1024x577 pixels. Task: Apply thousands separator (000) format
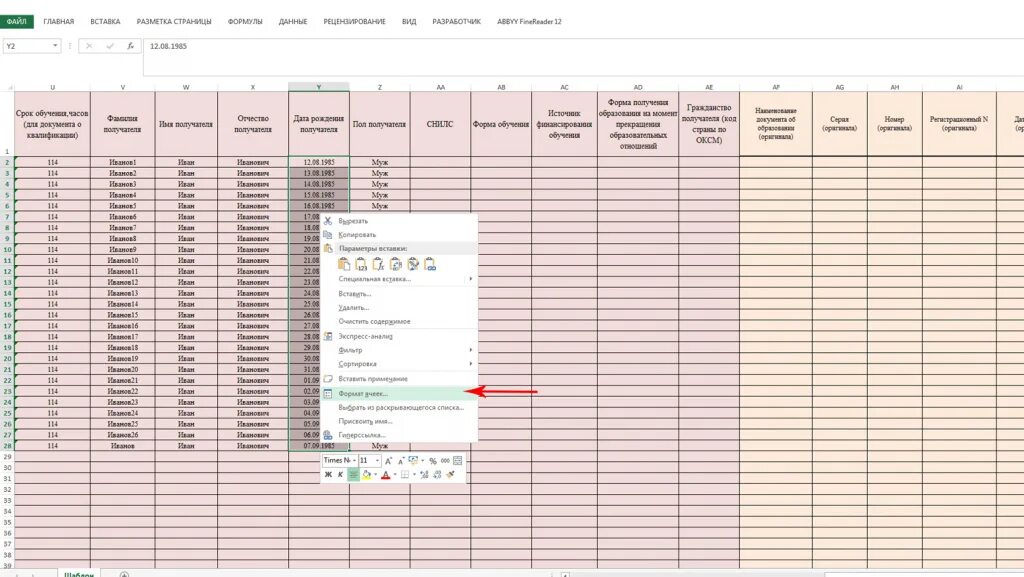pyautogui.click(x=445, y=461)
